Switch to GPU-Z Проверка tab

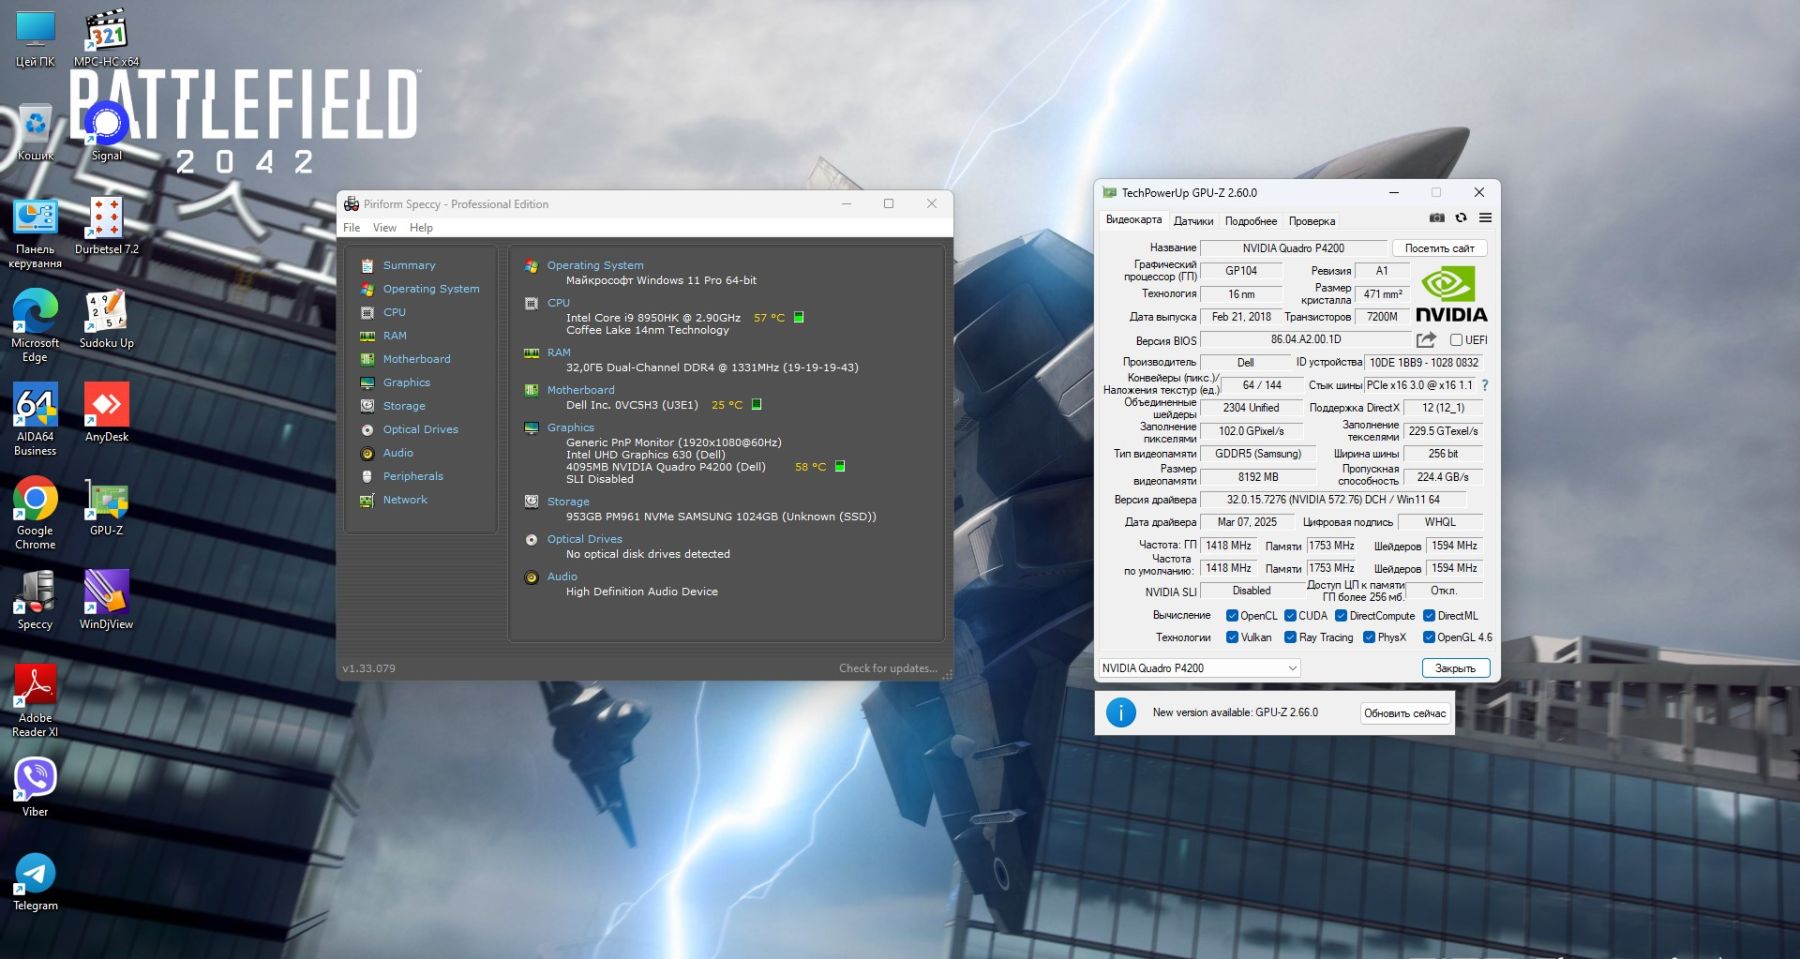point(1312,221)
